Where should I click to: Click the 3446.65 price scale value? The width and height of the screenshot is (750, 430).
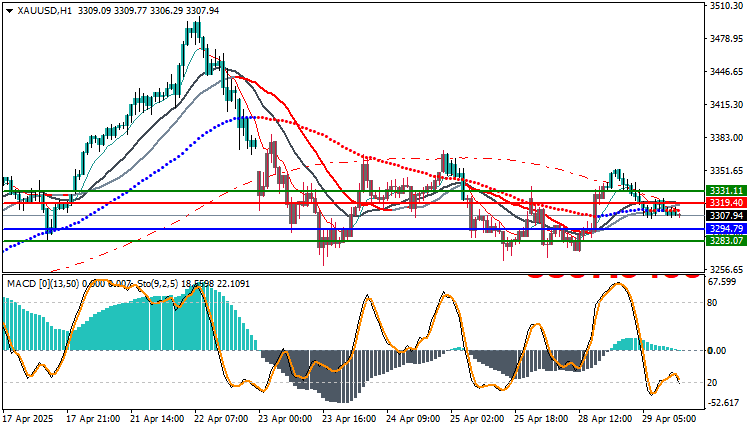[727, 72]
